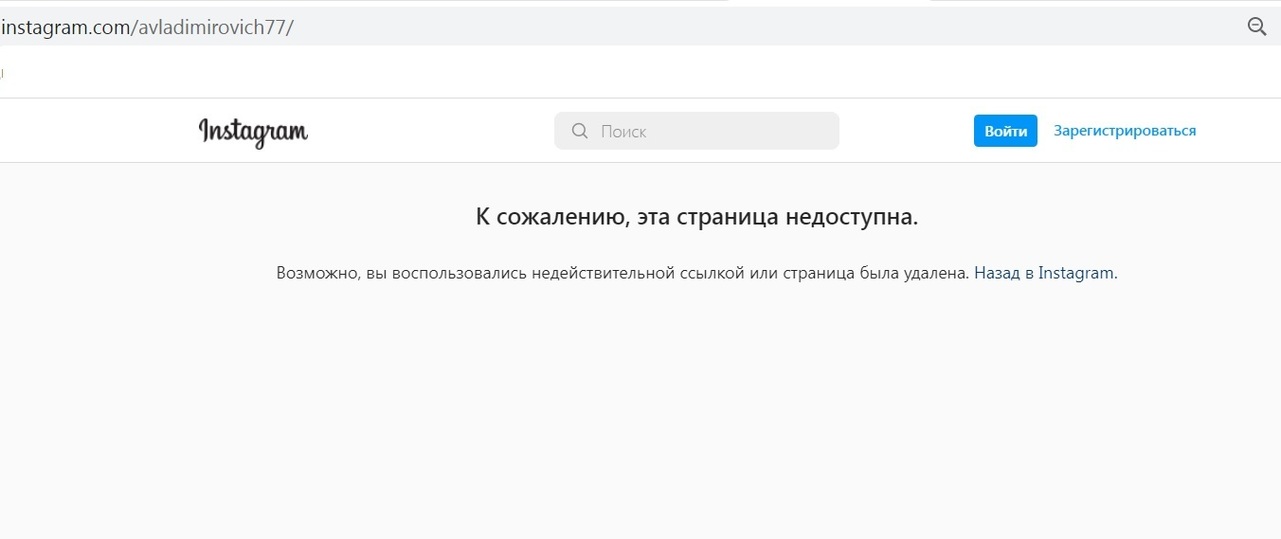Click the magnifier icon inside Поиск box
Image resolution: width=1281 pixels, height=539 pixels.
pyautogui.click(x=579, y=131)
